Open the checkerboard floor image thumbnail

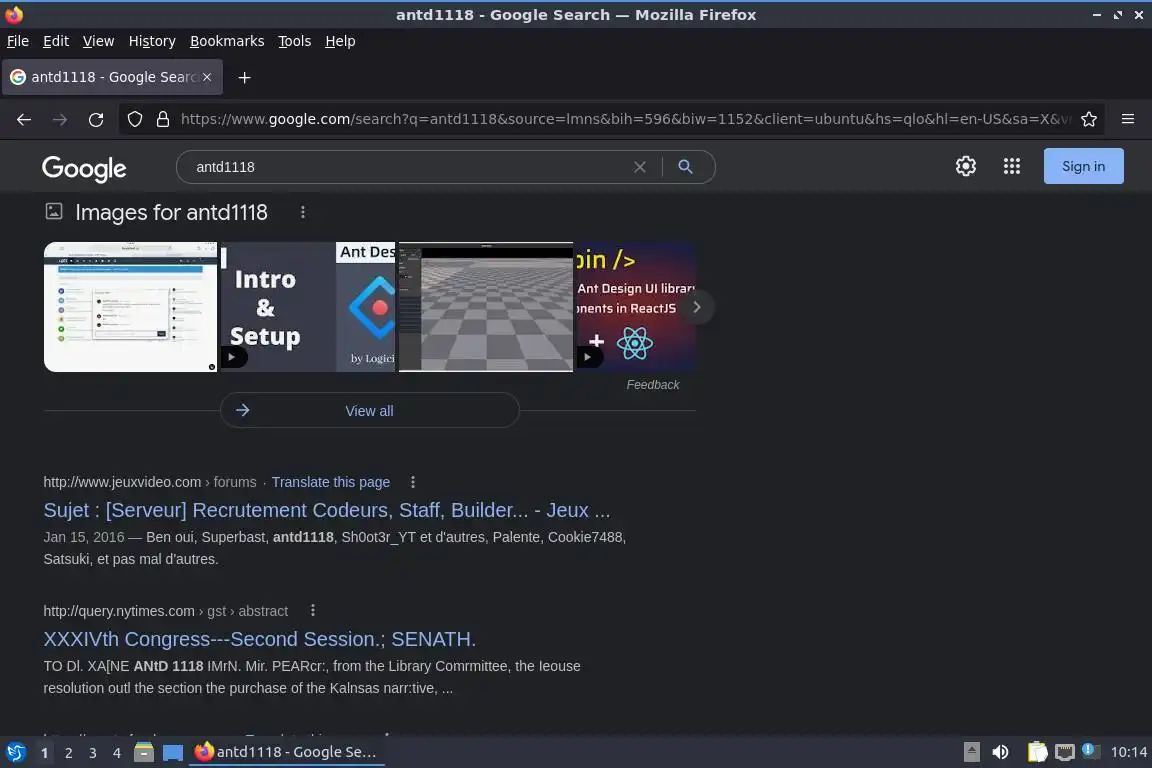click(x=486, y=307)
